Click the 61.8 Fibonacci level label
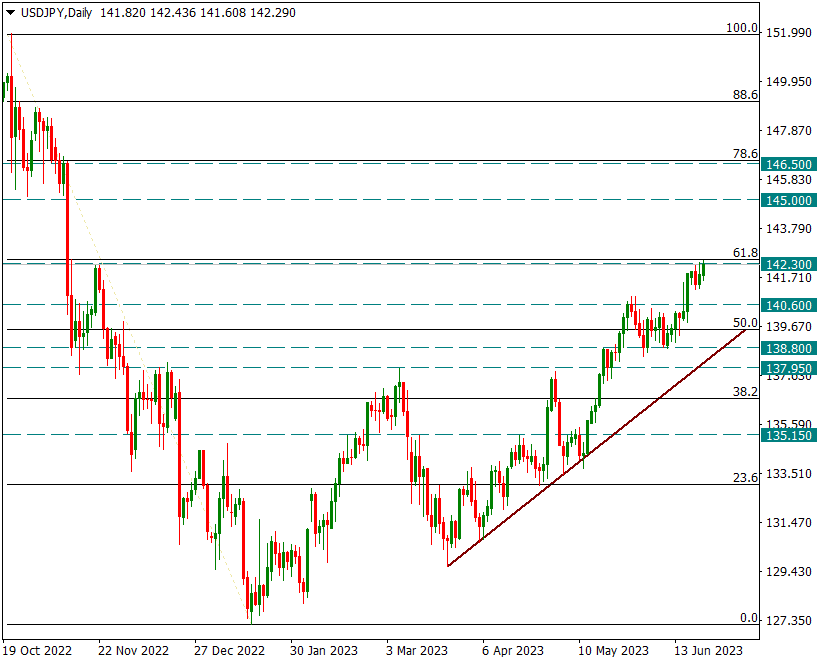Screen dimensions: 823x663 point(745,252)
